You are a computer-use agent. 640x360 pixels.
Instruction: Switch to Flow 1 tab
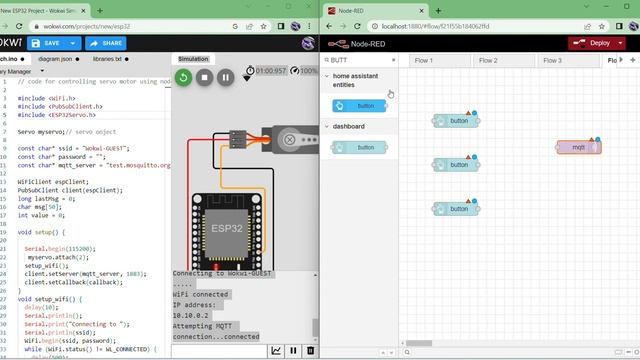pyautogui.click(x=440, y=60)
